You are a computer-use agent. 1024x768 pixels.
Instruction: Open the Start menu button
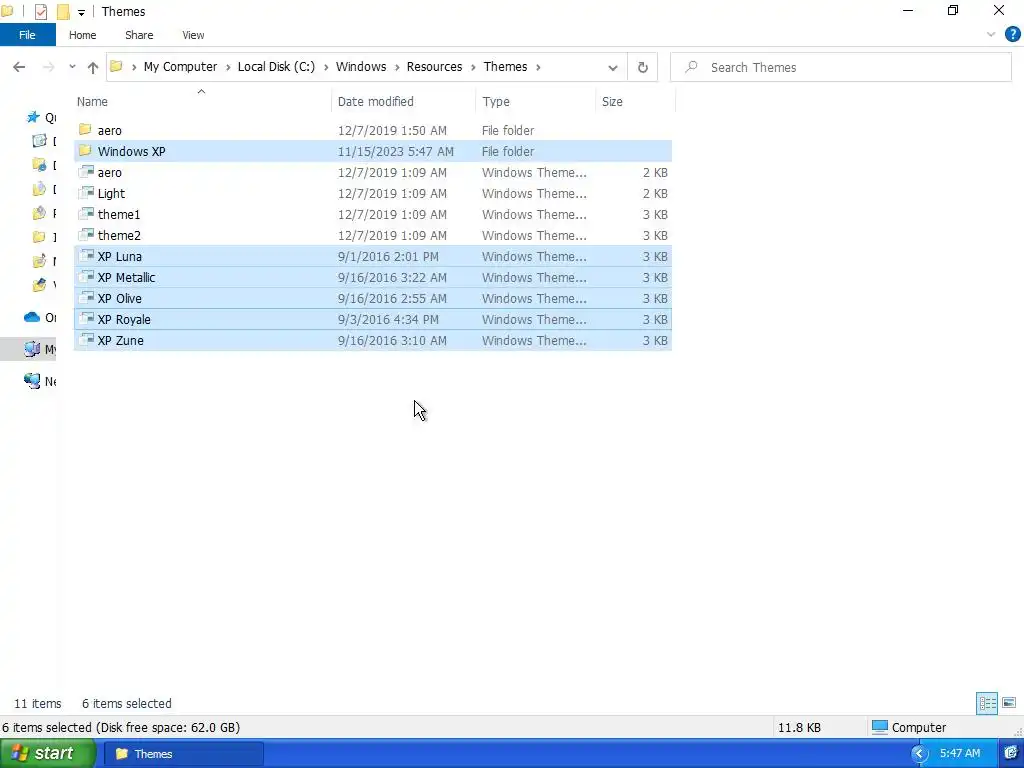pyautogui.click(x=47, y=754)
